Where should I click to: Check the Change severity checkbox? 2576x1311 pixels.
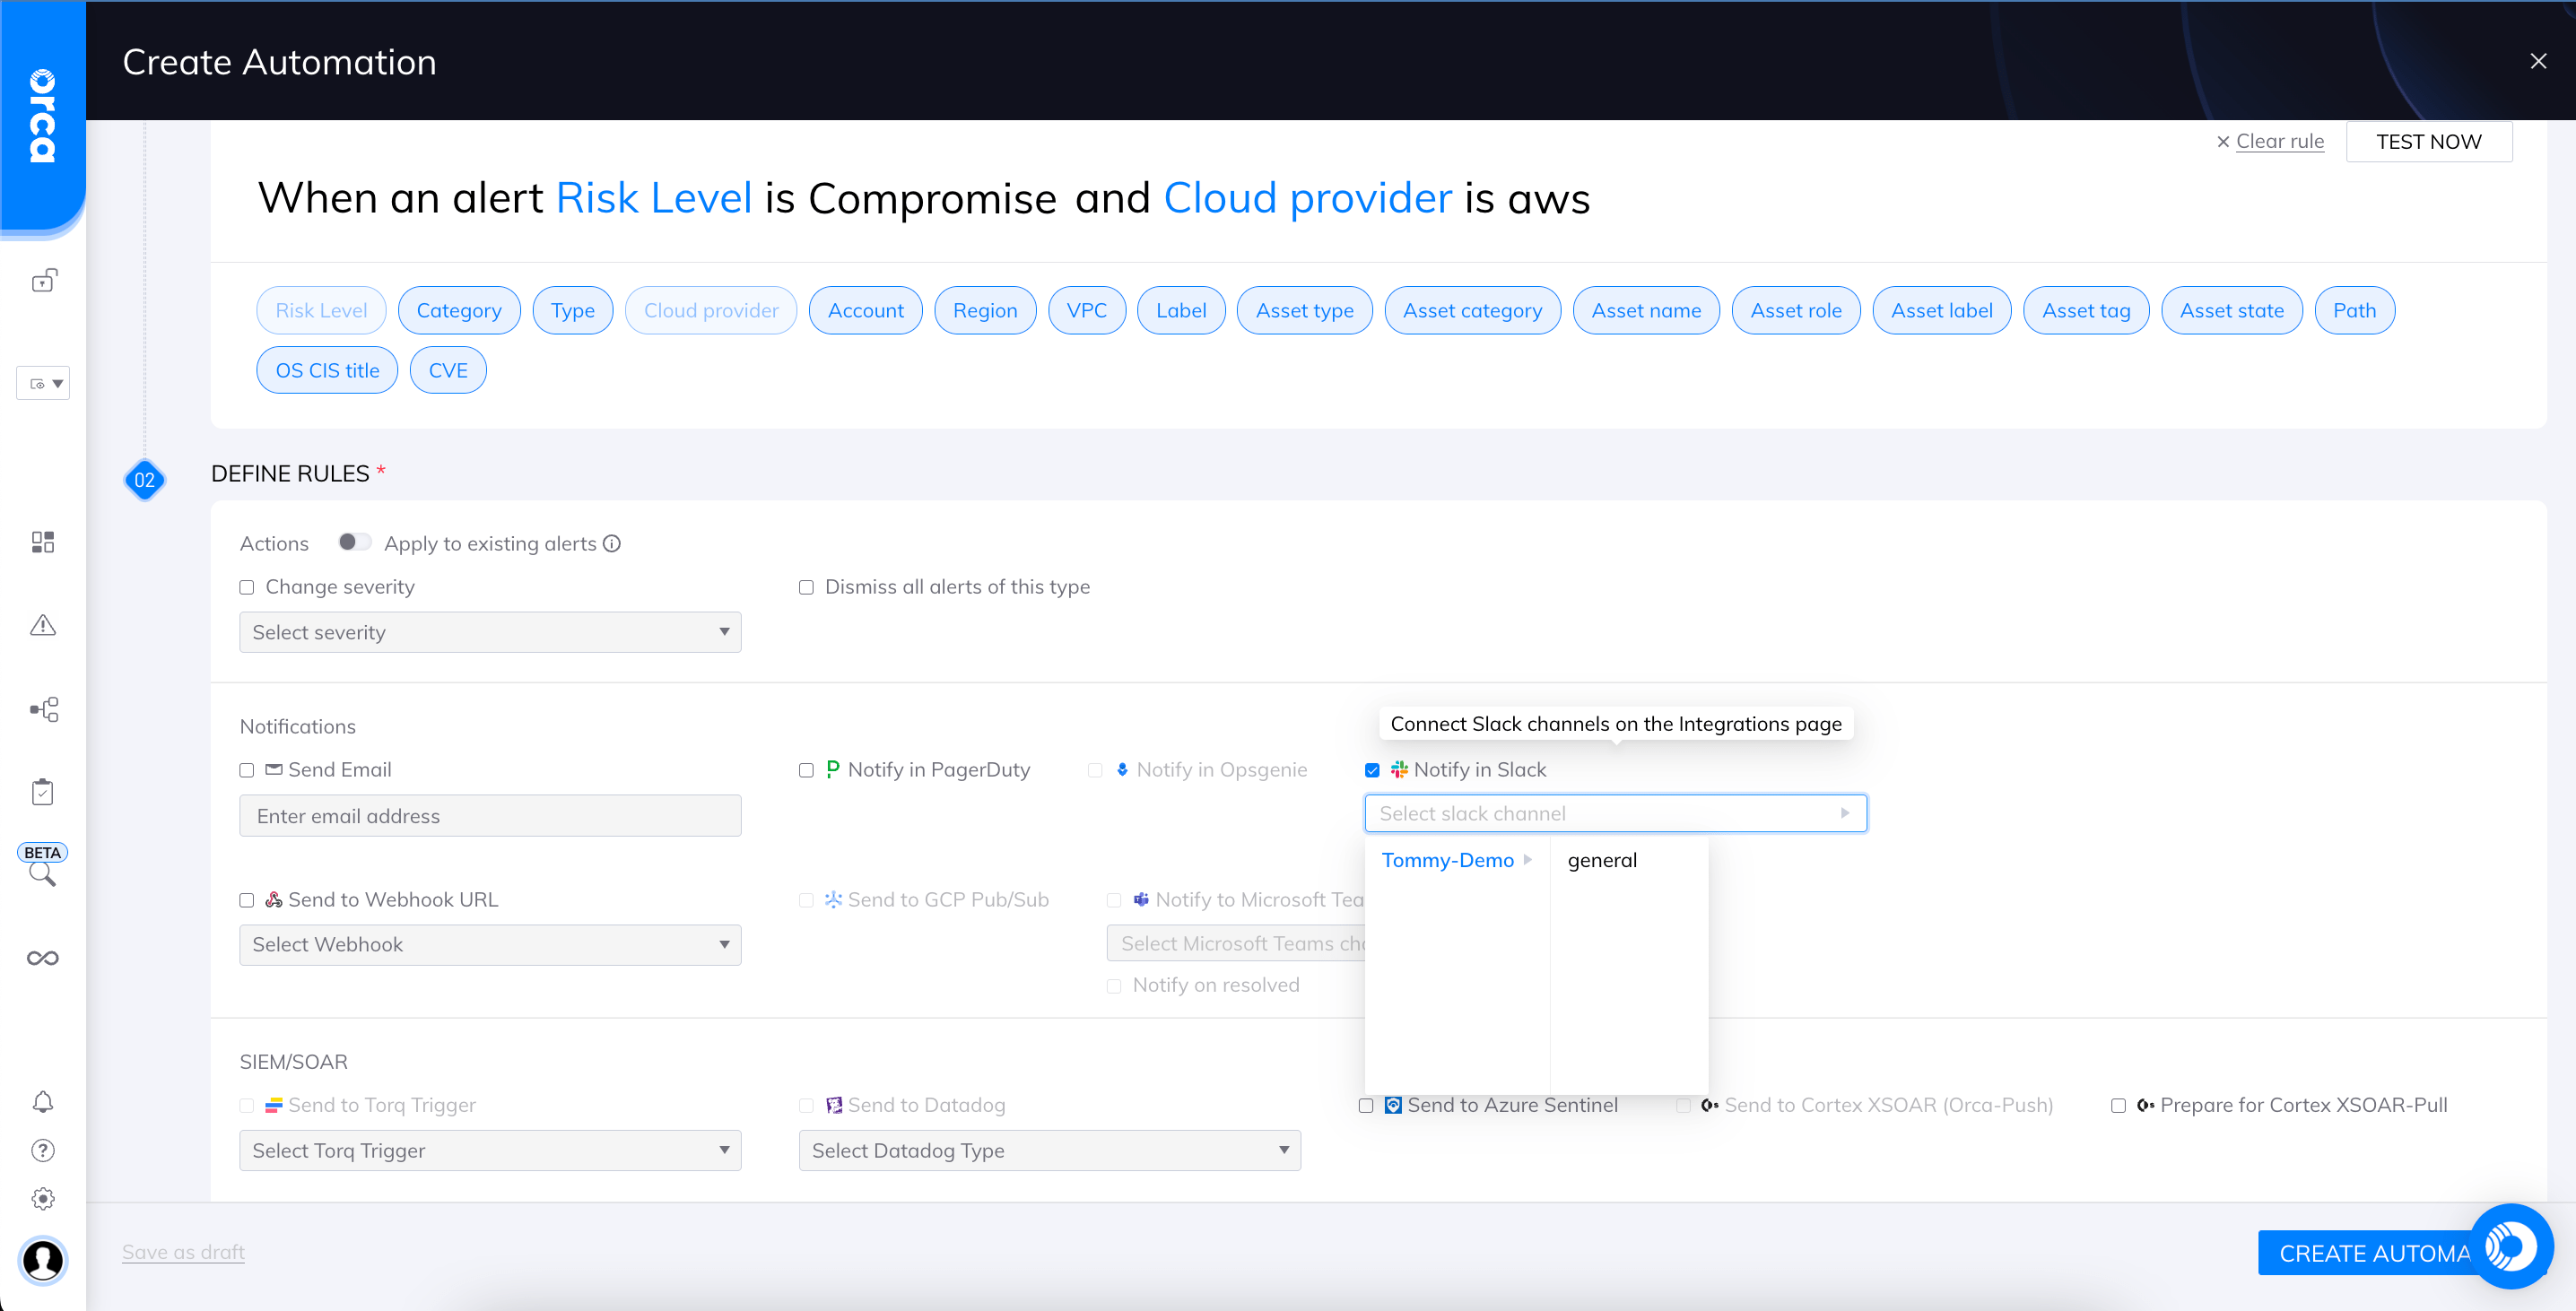click(247, 587)
